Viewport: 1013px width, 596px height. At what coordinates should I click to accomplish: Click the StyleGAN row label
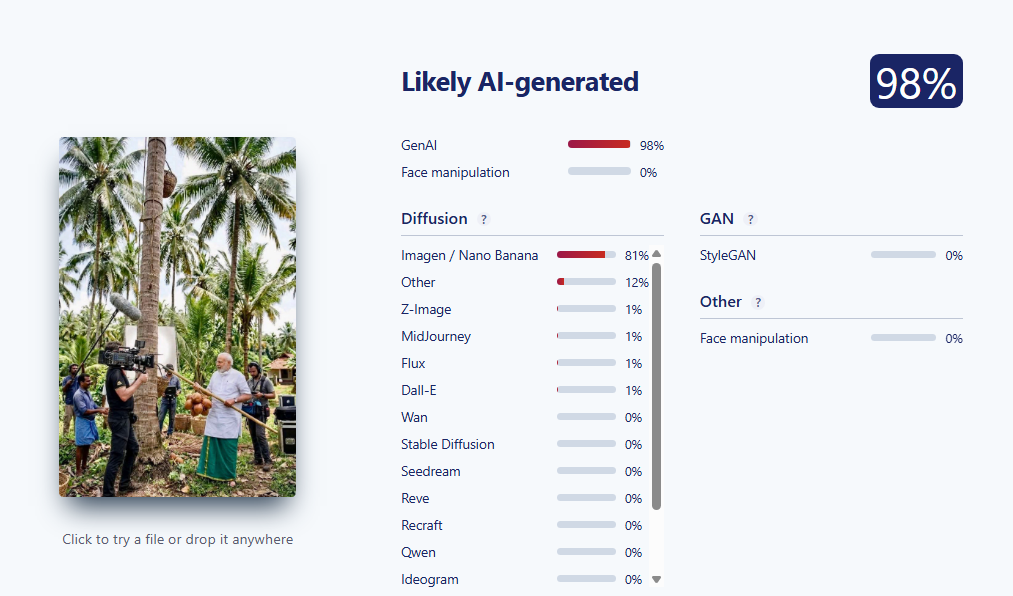(x=728, y=255)
